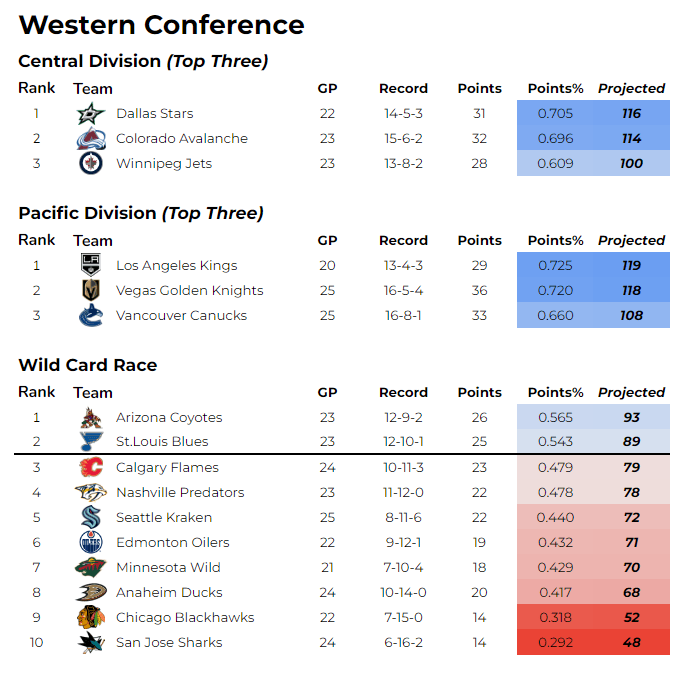Click the Vegas Golden Knights logo
Screen dimensions: 697x675
pos(91,291)
